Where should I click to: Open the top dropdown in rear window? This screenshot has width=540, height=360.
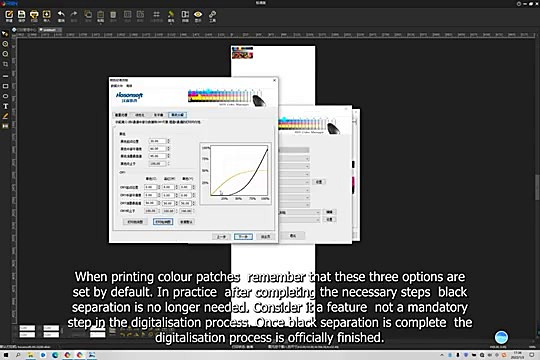click(x=294, y=158)
